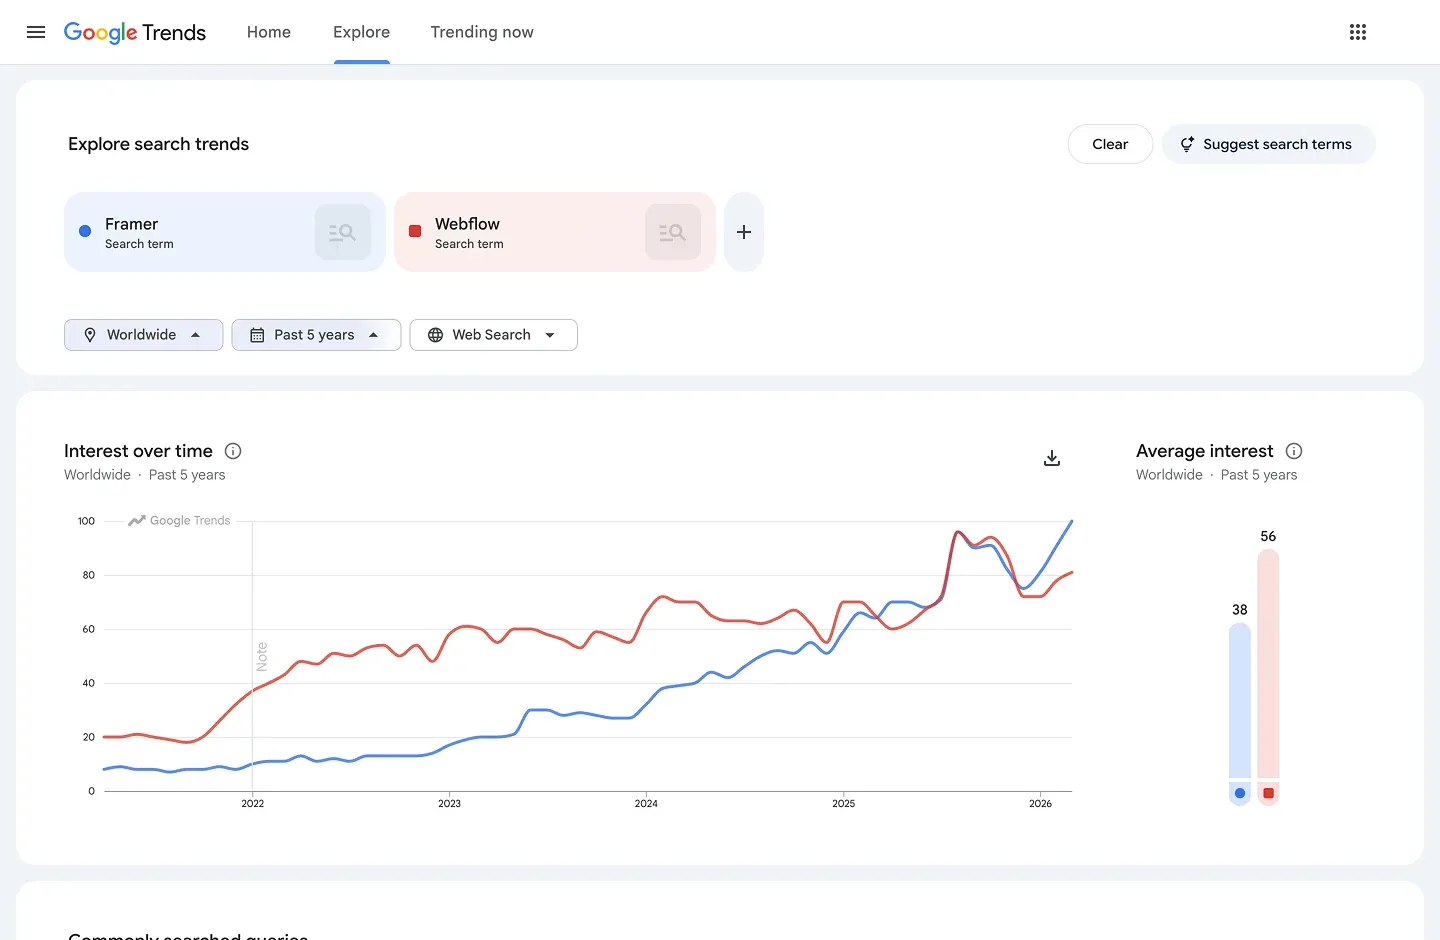Click the Clear button

coord(1110,144)
